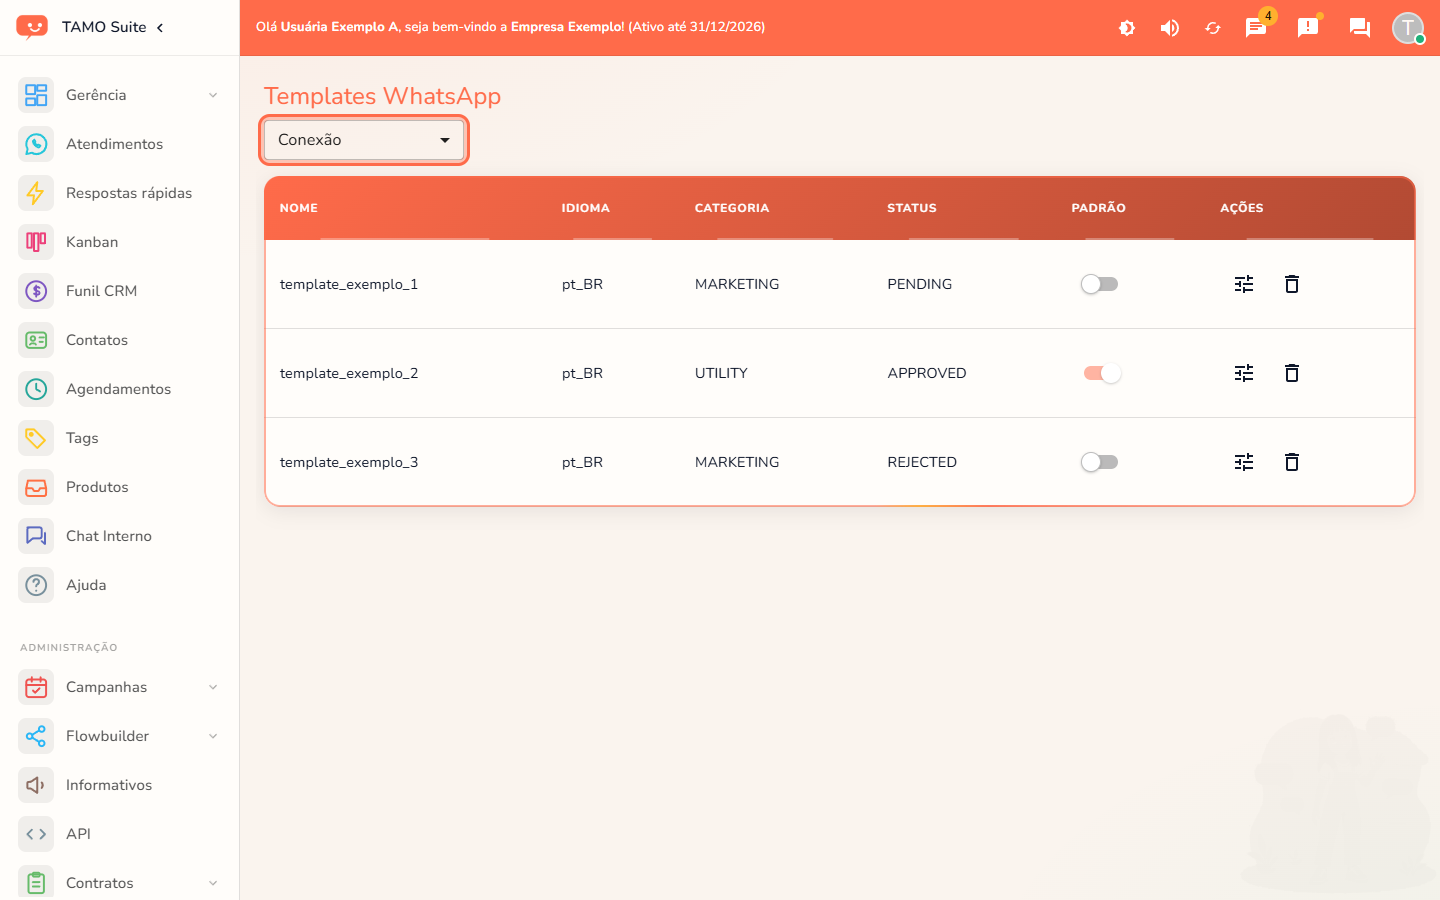Viewport: 1440px width, 900px height.
Task: Click the REJECTED status cell
Action: point(922,462)
